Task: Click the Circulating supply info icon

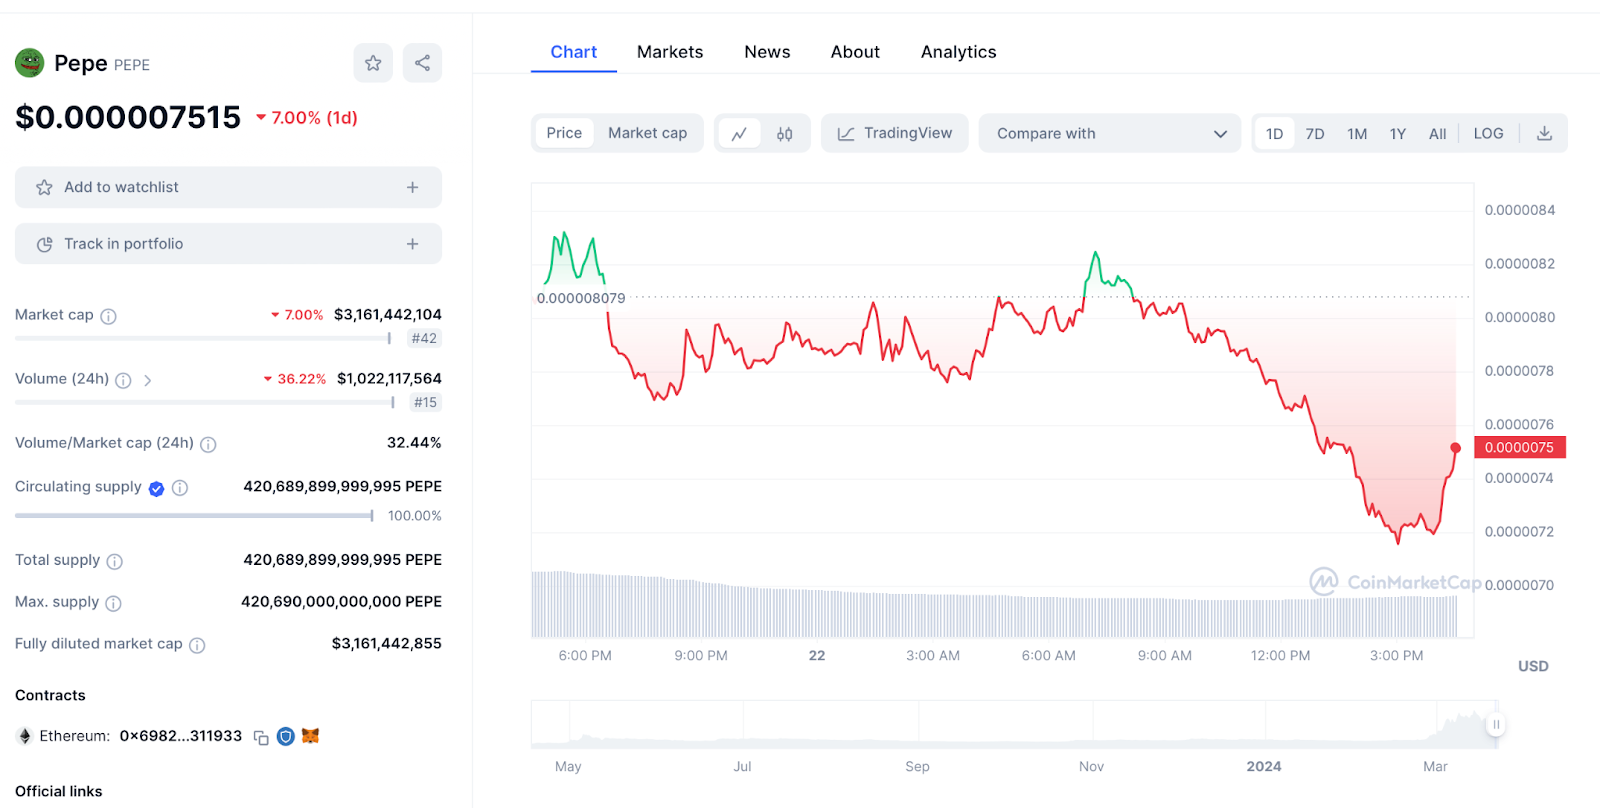Action: [x=180, y=488]
